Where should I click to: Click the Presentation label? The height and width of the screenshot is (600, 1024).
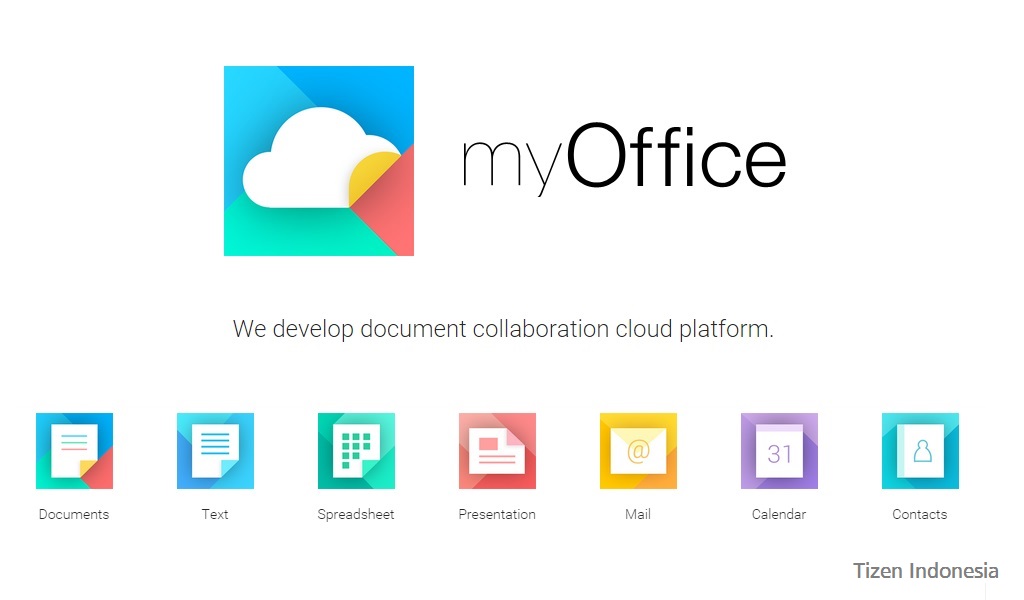[497, 514]
